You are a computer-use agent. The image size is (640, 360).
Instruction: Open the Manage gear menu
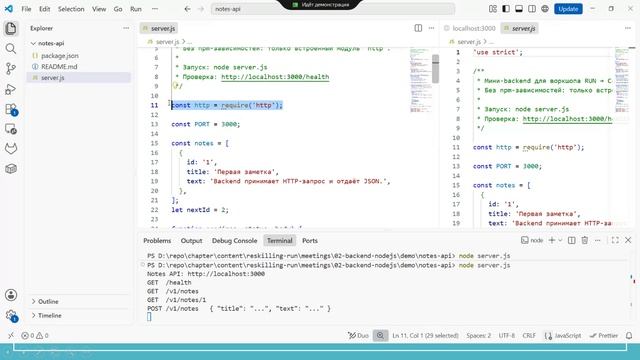point(11,315)
